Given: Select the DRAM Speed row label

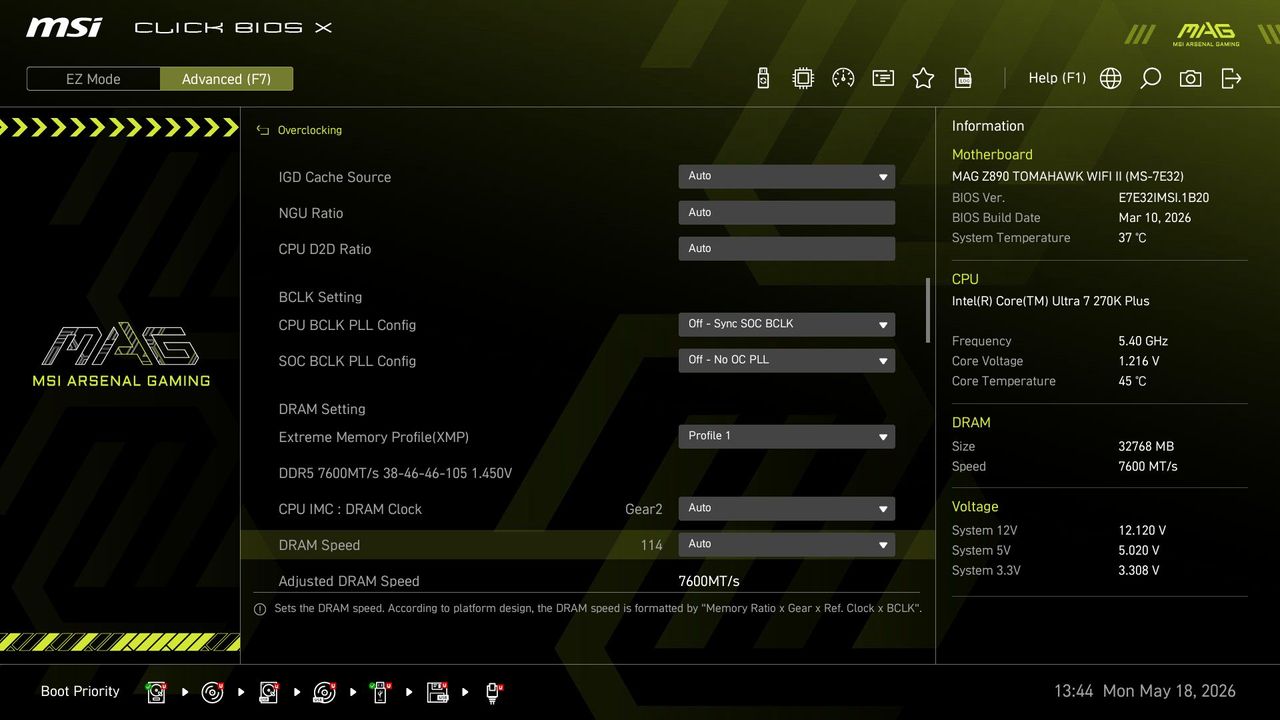Looking at the screenshot, I should tap(319, 545).
